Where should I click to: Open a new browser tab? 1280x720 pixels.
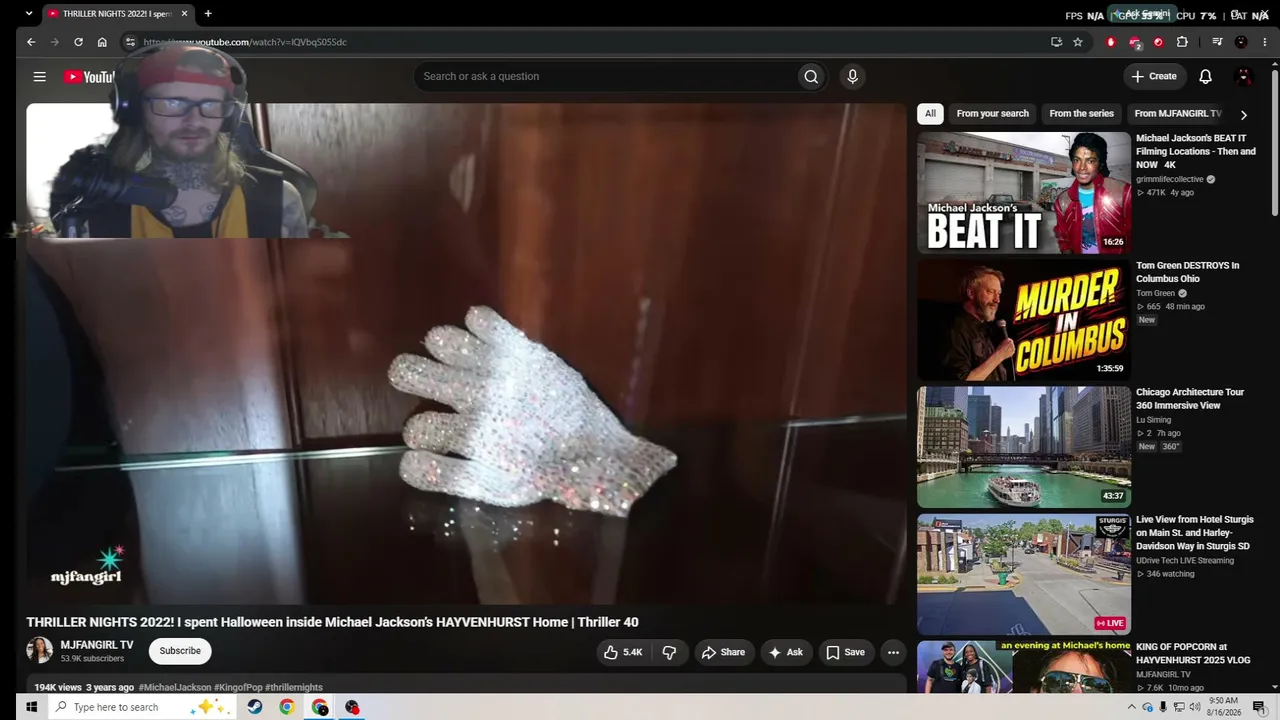pyautogui.click(x=208, y=14)
